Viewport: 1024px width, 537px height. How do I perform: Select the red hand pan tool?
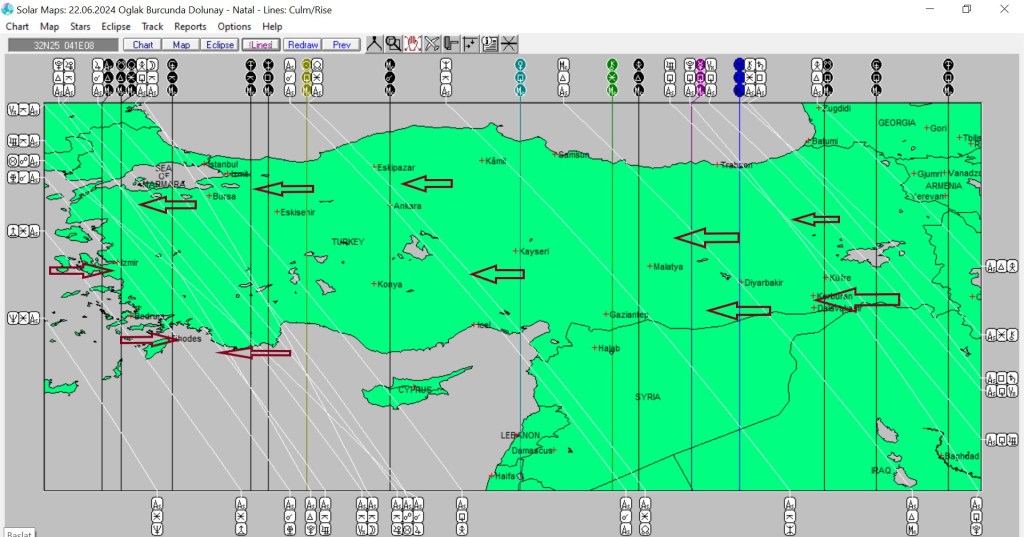point(412,44)
